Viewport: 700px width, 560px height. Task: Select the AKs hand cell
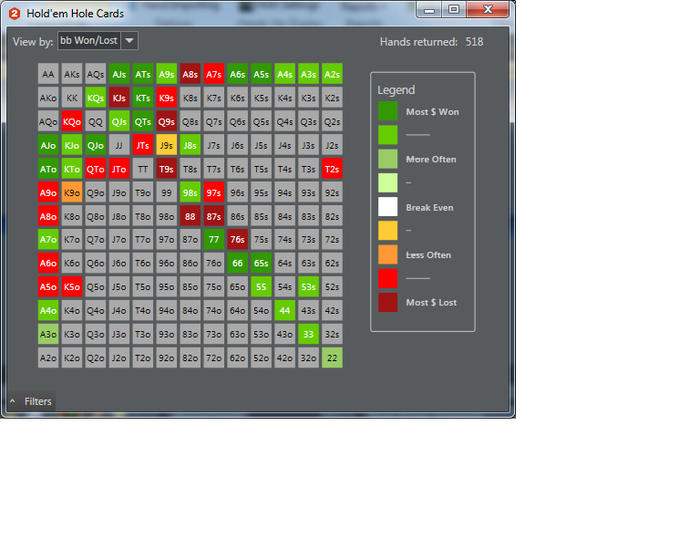click(x=72, y=74)
